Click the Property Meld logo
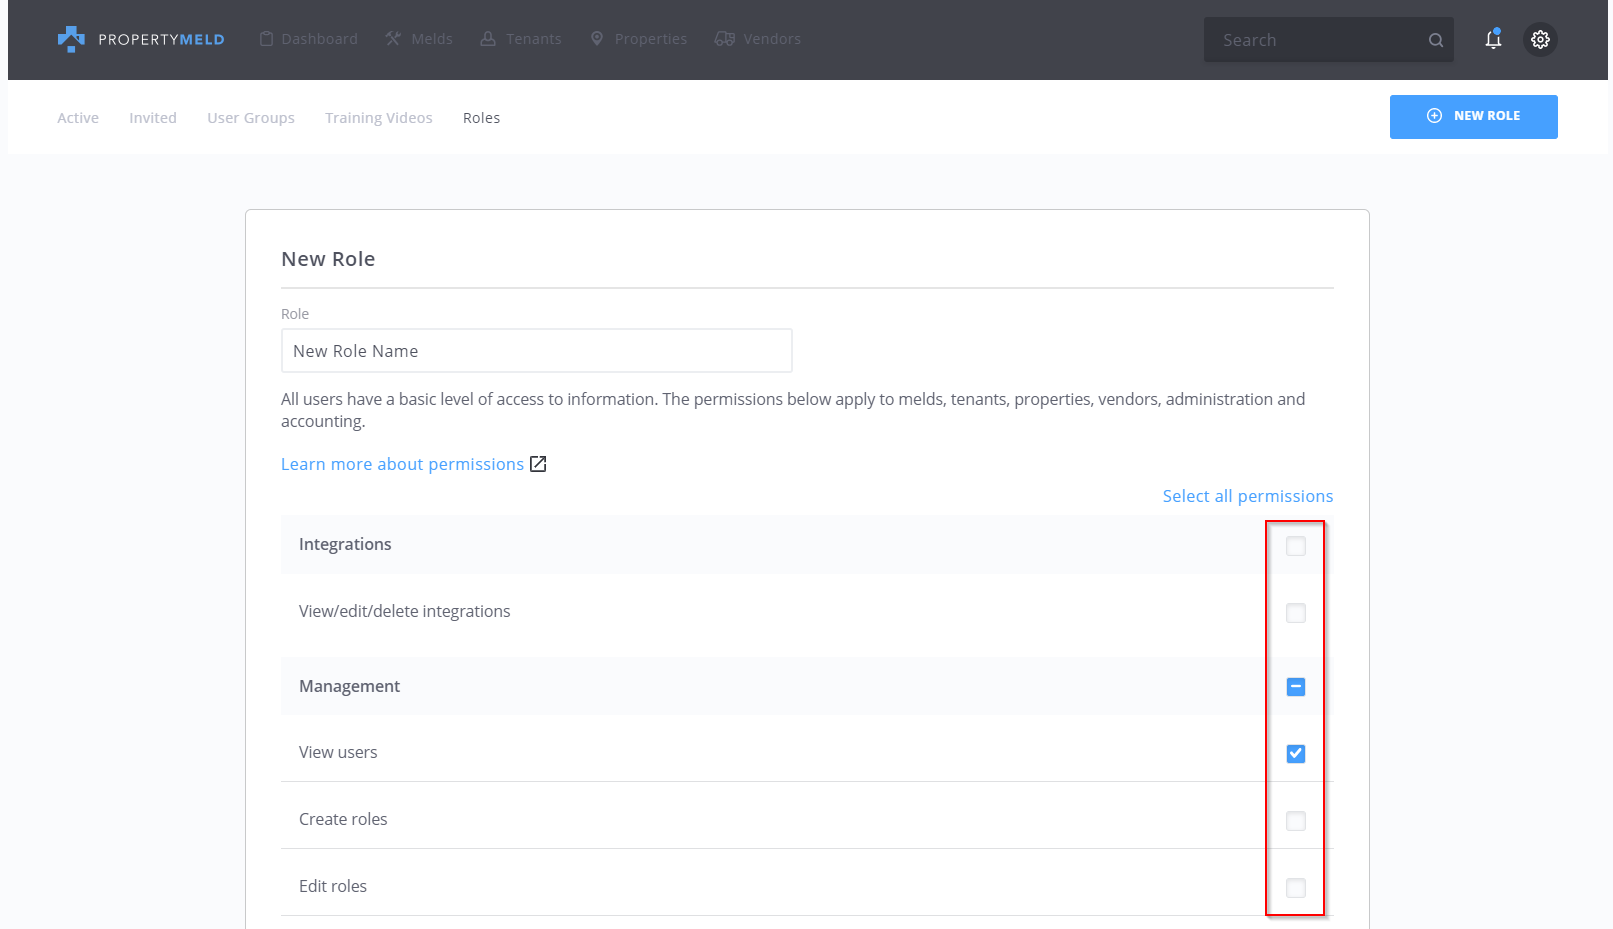This screenshot has width=1613, height=929. coord(141,39)
